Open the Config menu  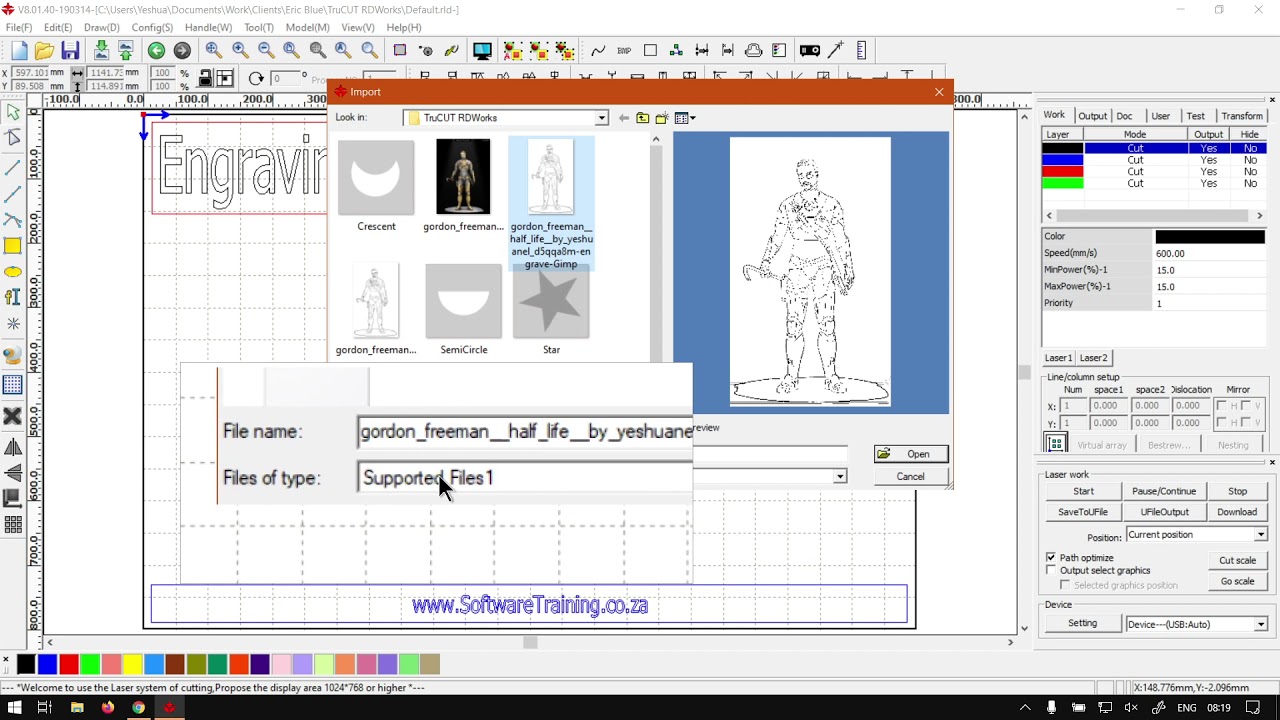(x=152, y=28)
